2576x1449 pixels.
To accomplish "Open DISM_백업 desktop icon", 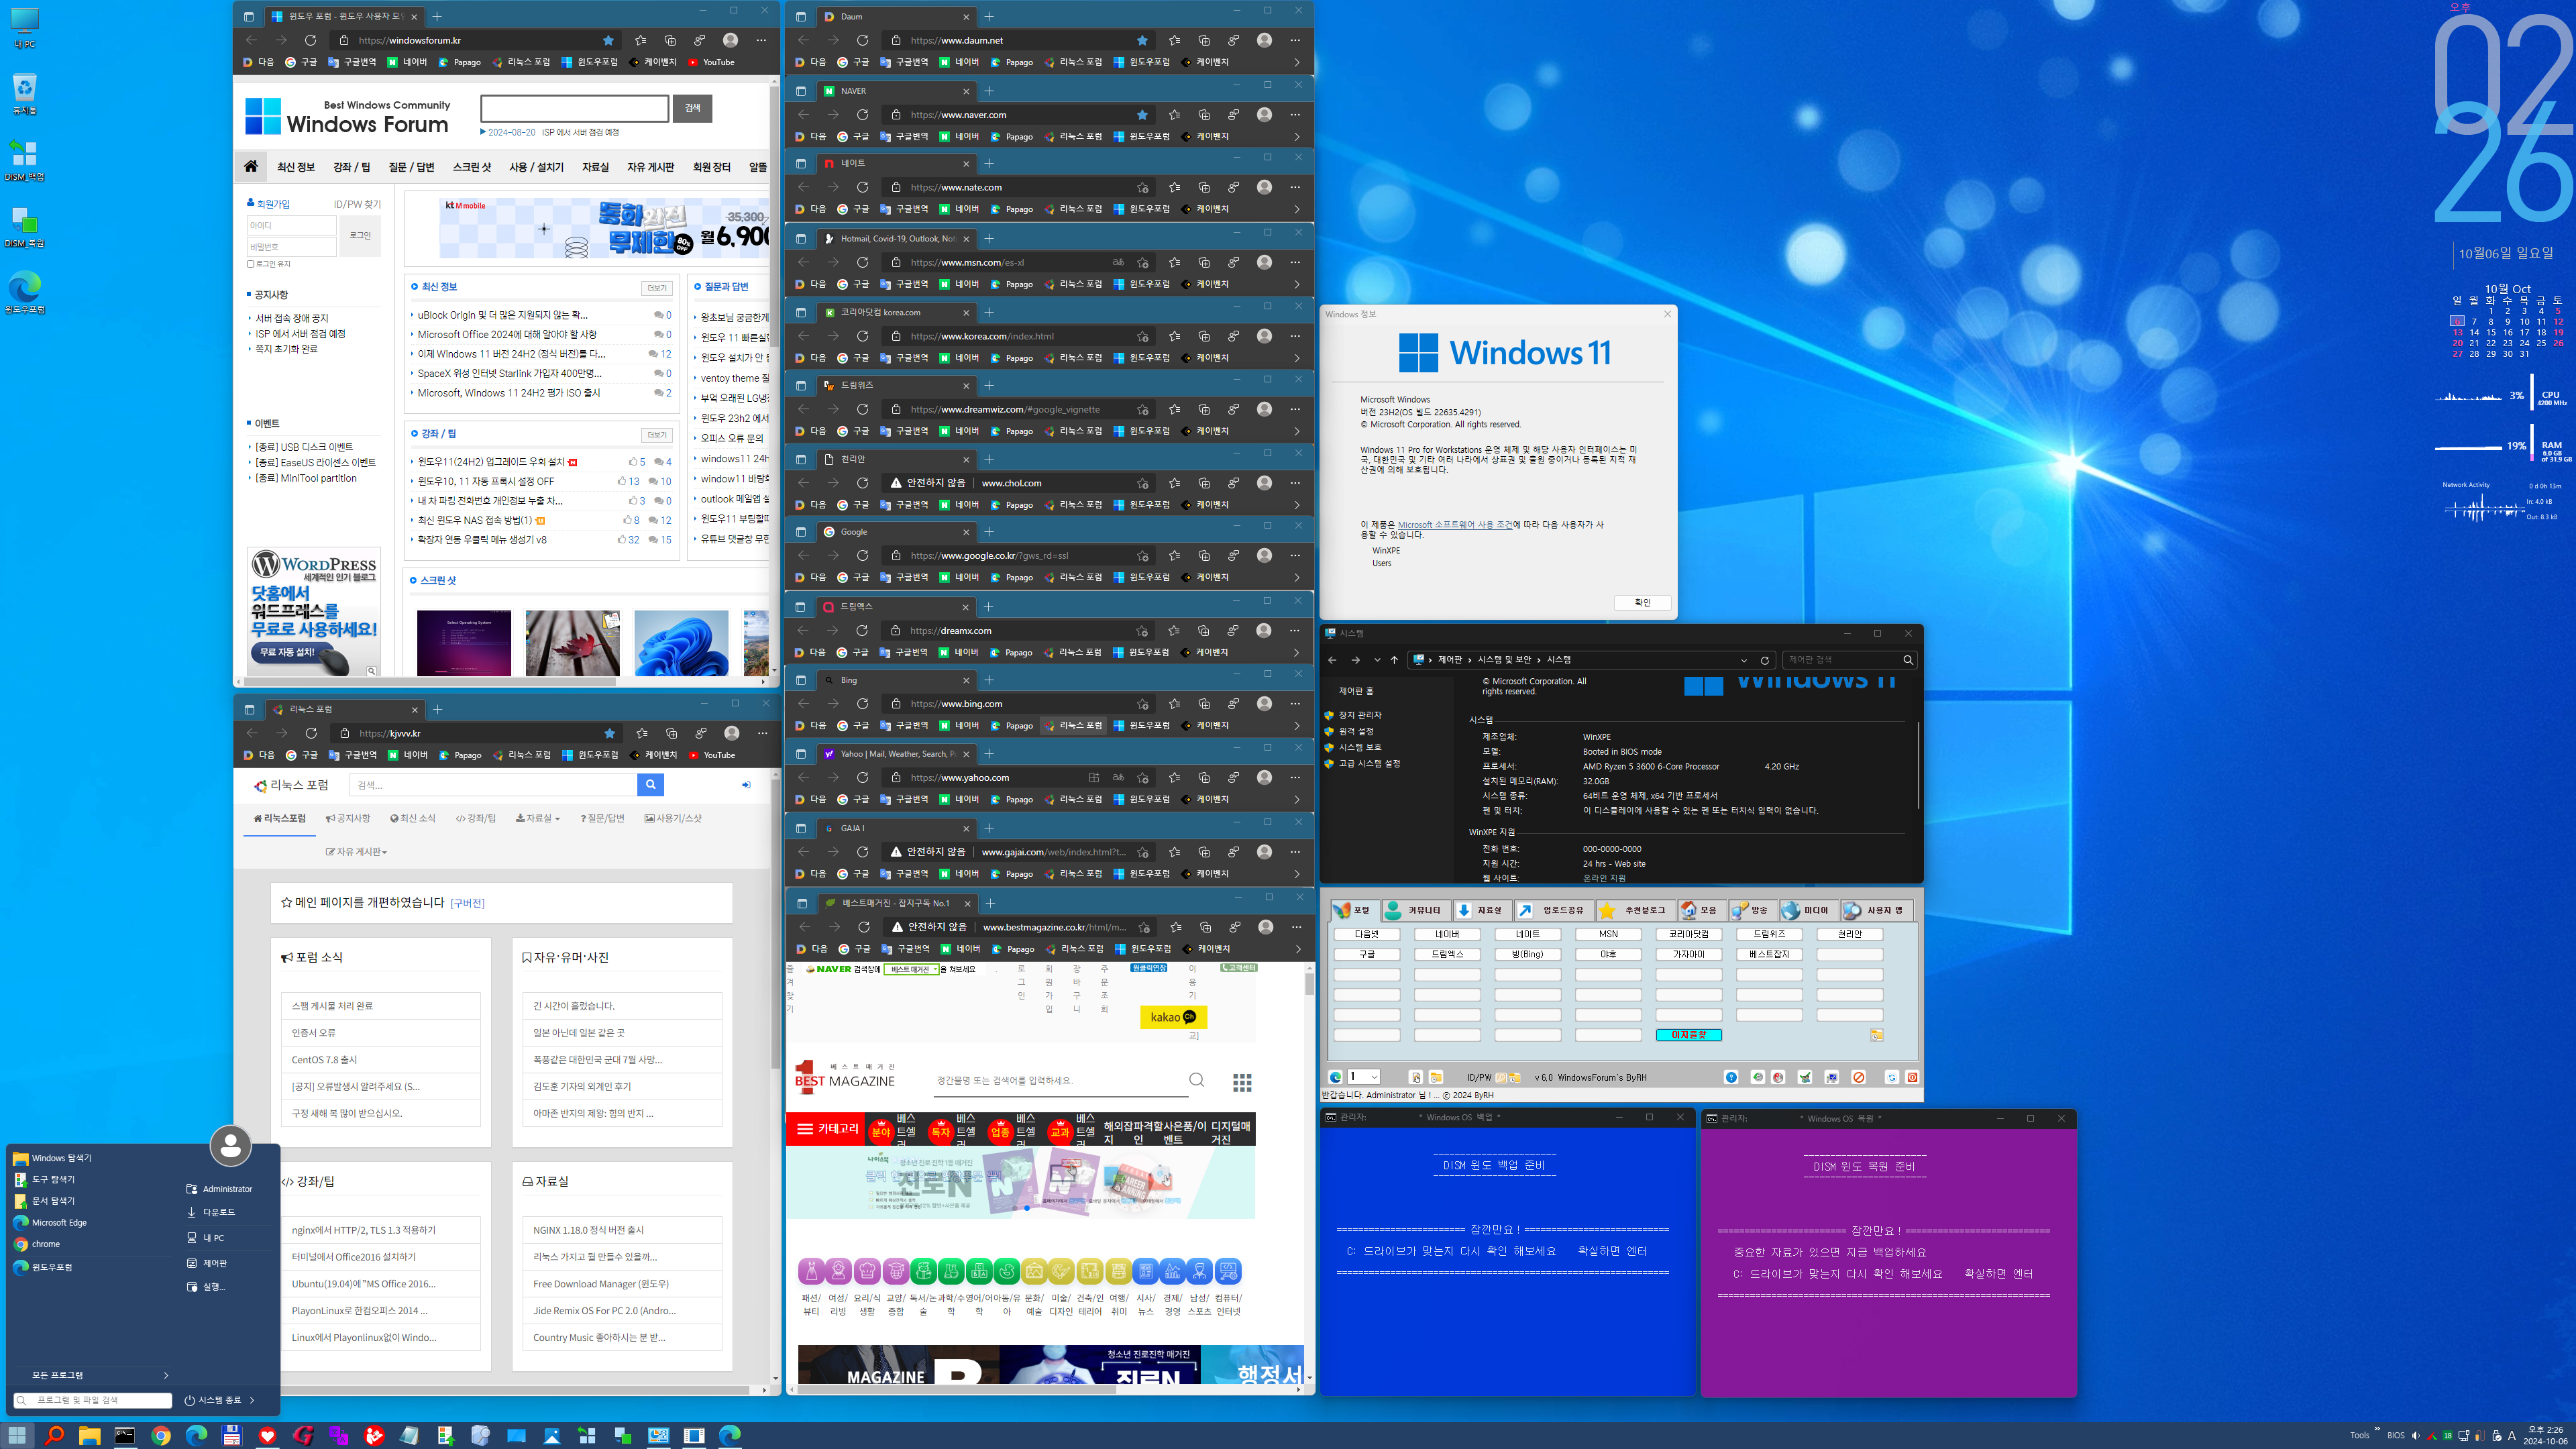I will [25, 159].
